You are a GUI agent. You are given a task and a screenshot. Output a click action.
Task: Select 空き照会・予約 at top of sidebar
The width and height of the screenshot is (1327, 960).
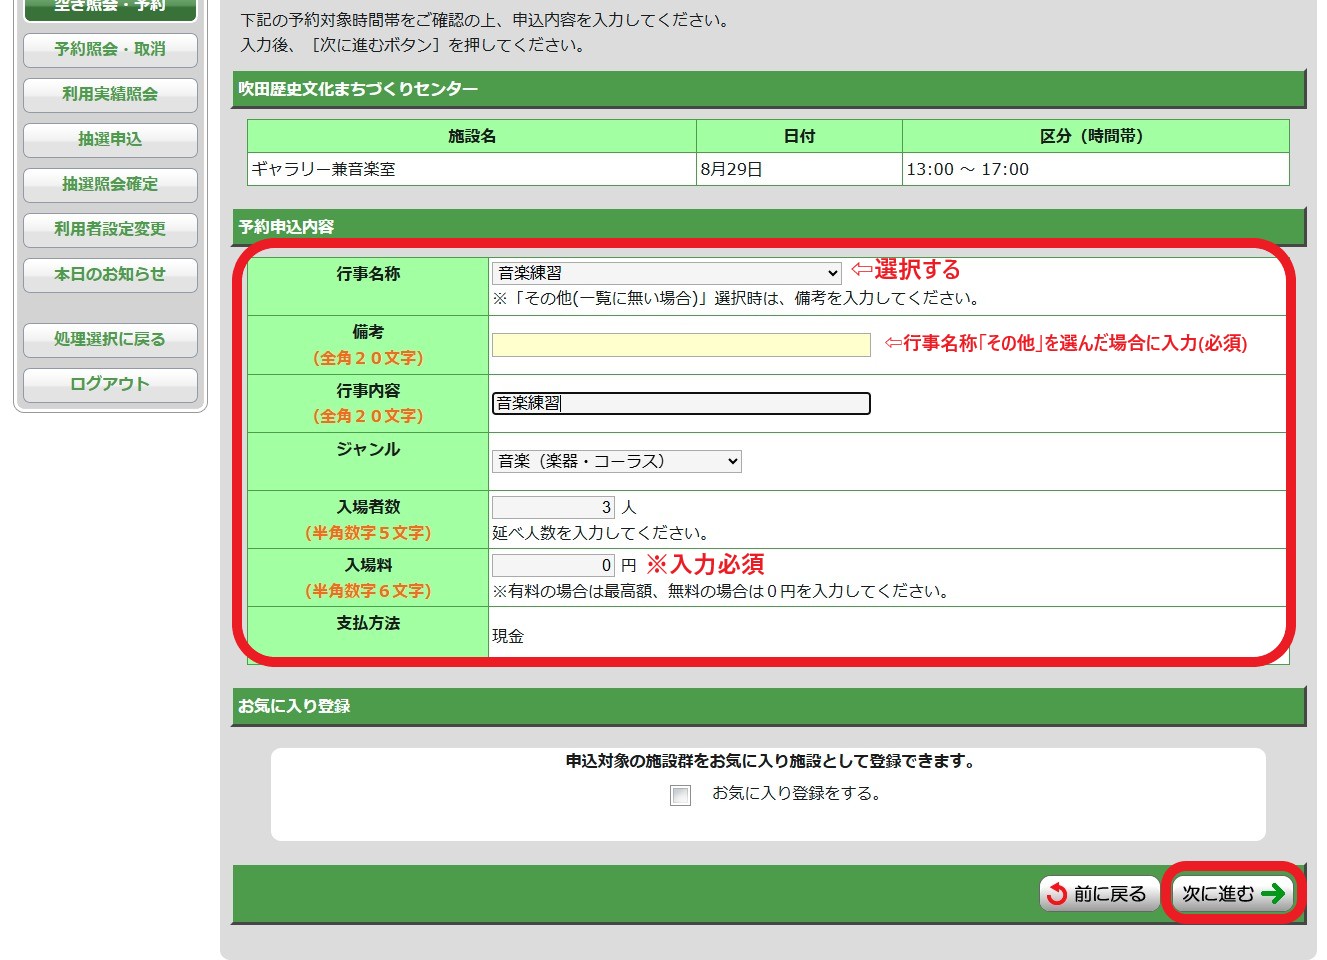pos(110,8)
